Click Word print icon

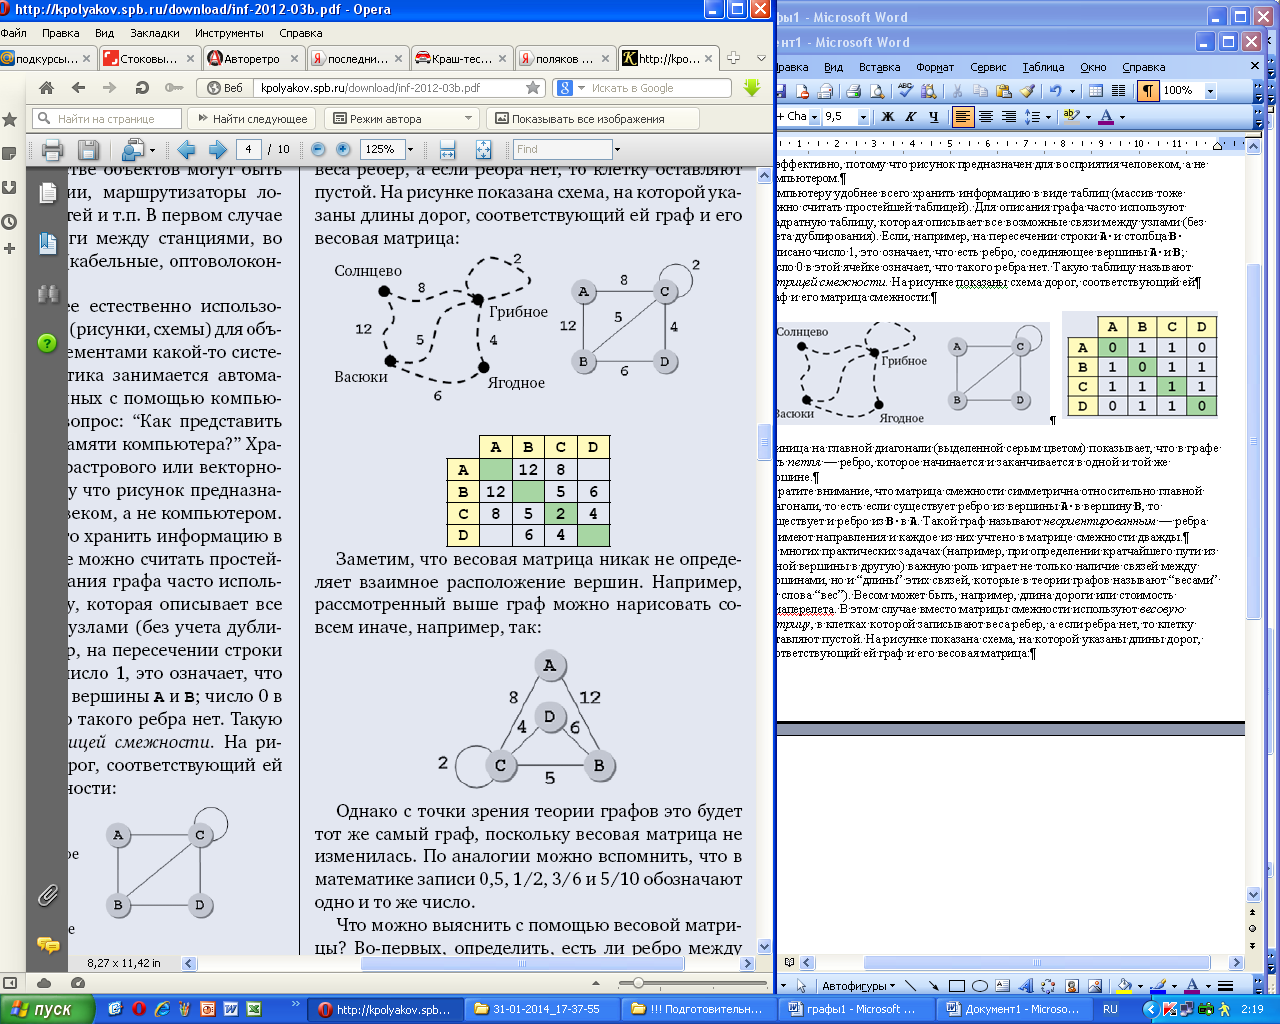[x=853, y=91]
